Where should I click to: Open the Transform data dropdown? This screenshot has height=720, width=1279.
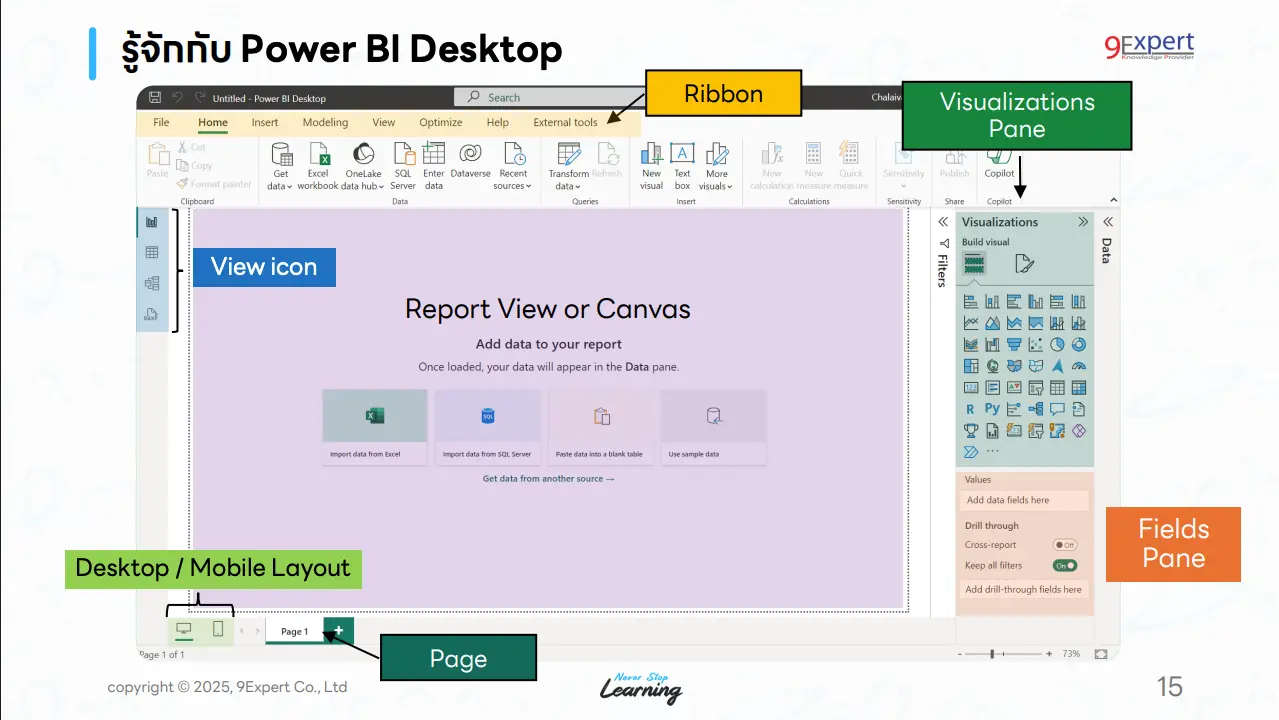point(568,166)
